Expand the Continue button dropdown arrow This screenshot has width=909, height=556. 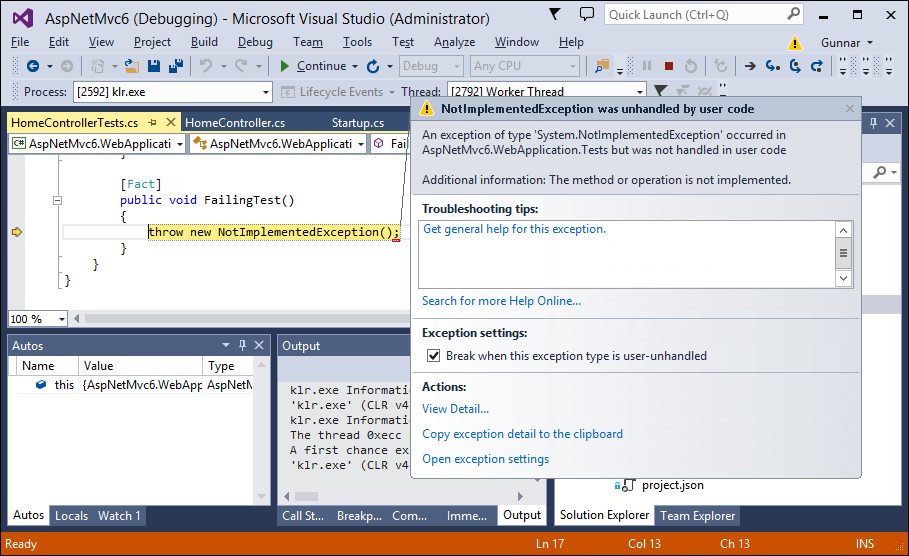click(355, 66)
